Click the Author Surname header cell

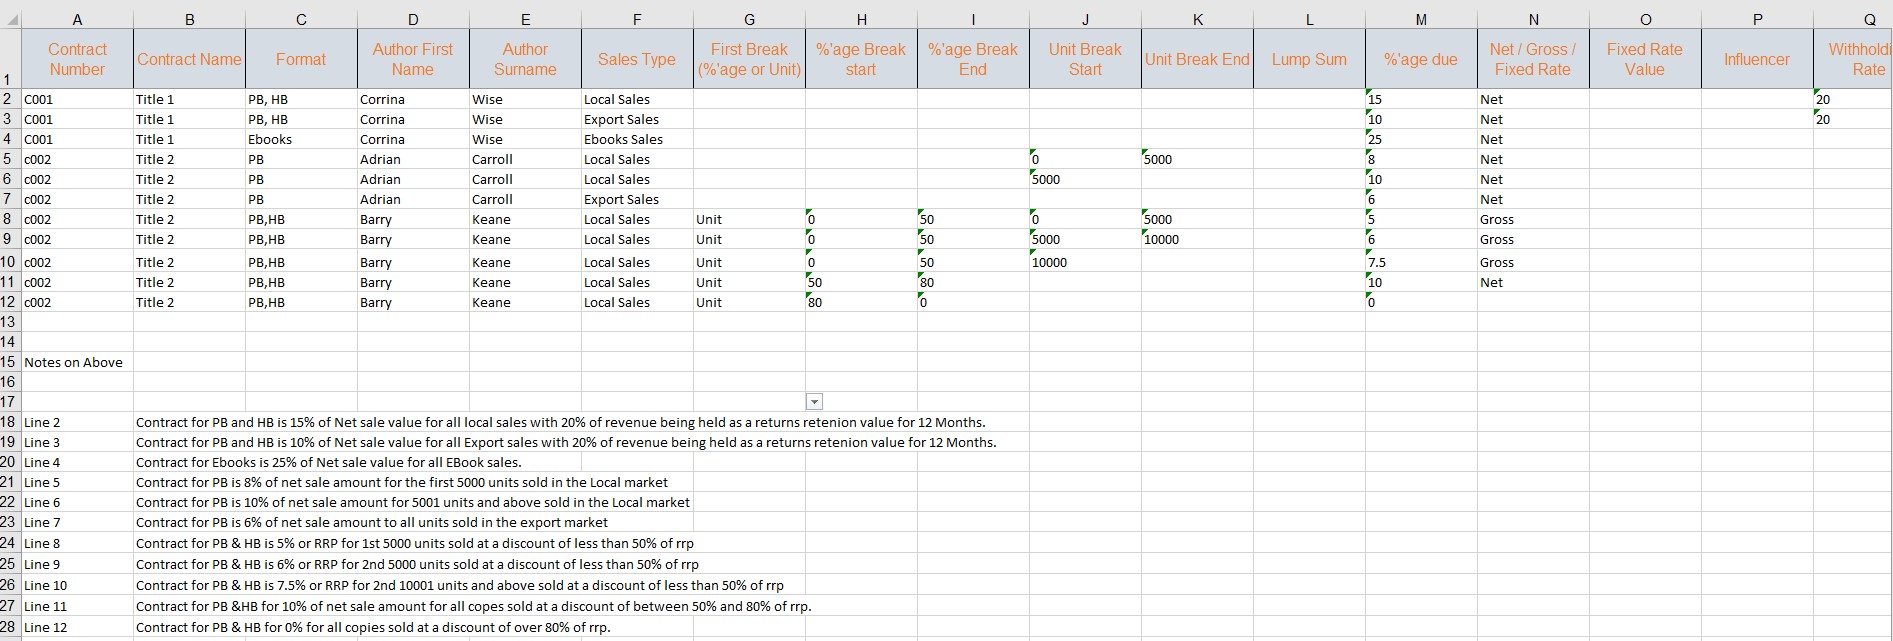coord(525,59)
